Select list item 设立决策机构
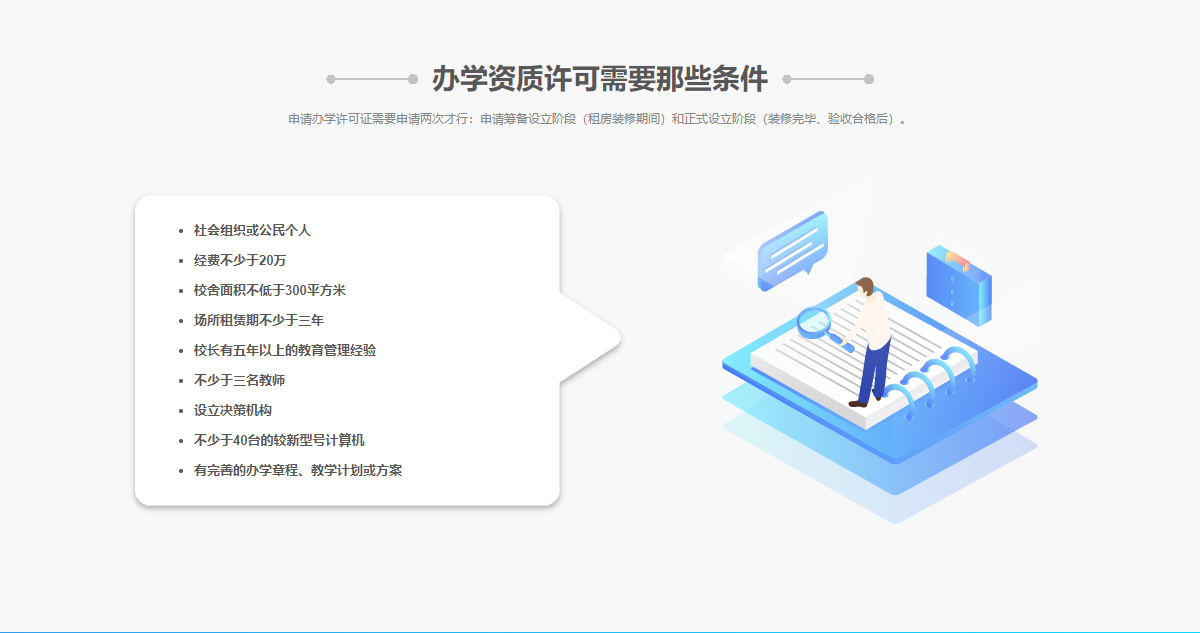This screenshot has height=633, width=1200. pyautogui.click(x=233, y=410)
